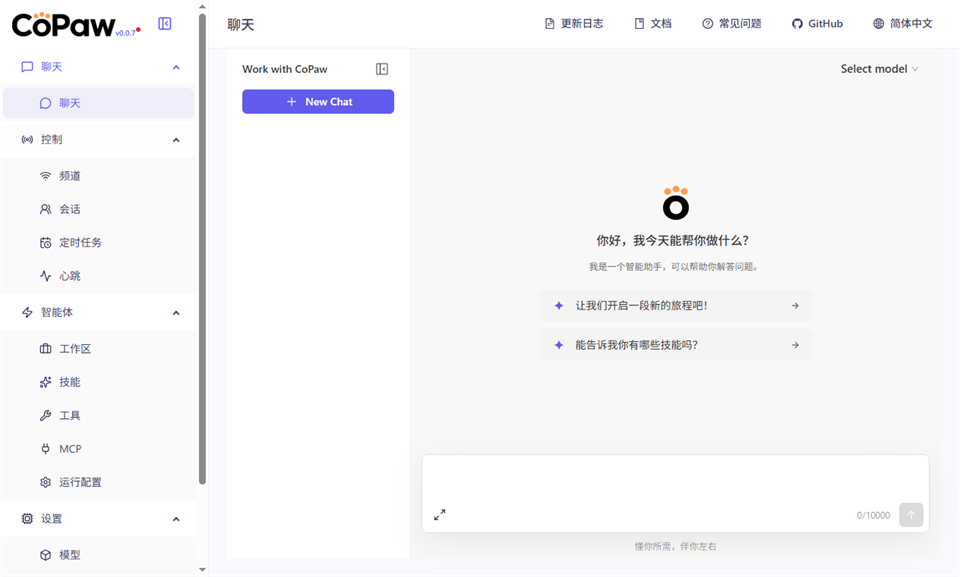This screenshot has width=960, height=577.
Task: Click the 控制 broadcast icon
Action: click(x=27, y=140)
